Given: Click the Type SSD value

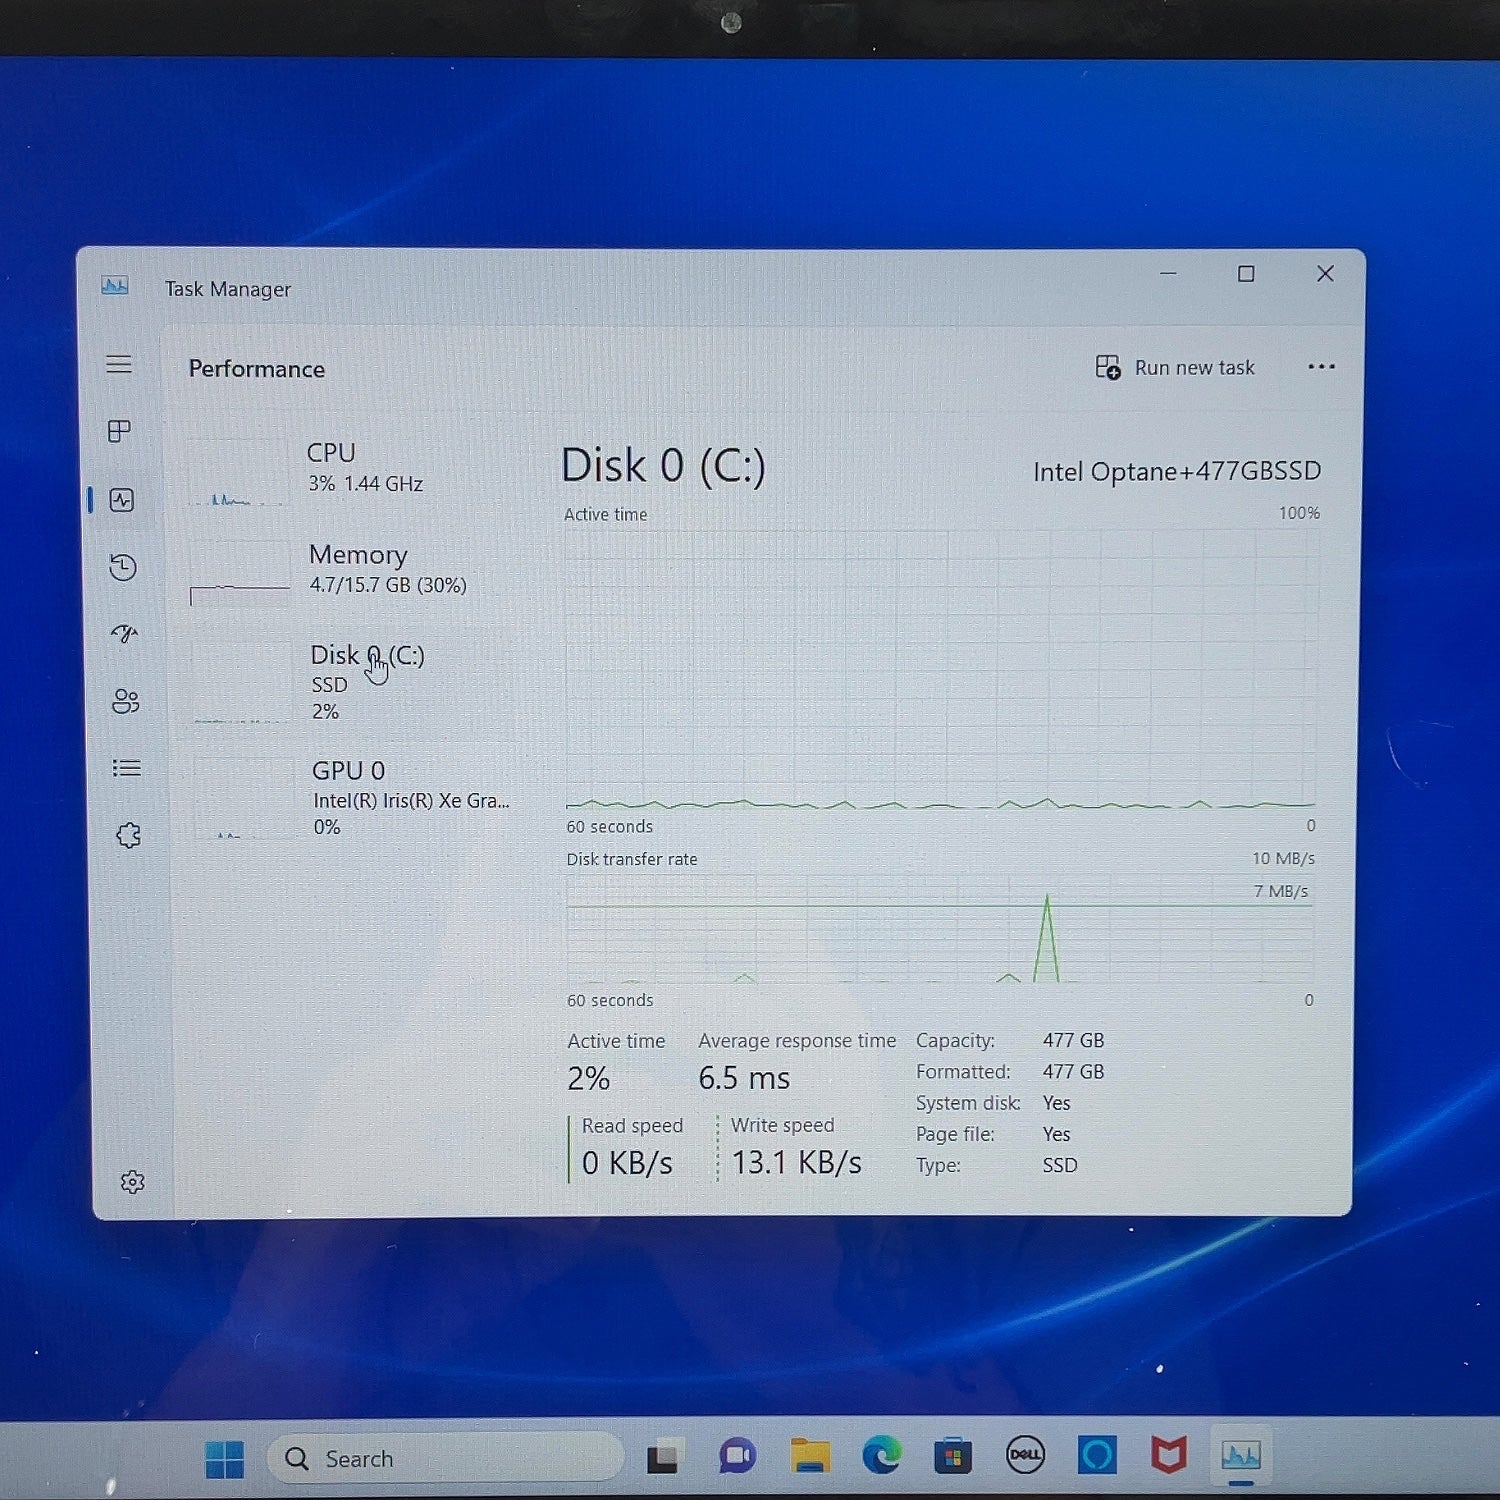Looking at the screenshot, I should [1060, 1165].
